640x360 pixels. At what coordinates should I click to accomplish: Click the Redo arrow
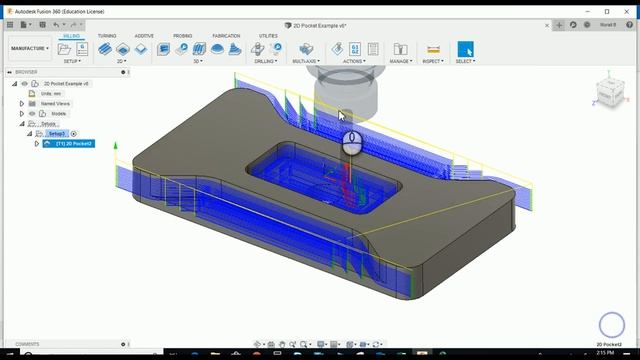tap(73, 25)
